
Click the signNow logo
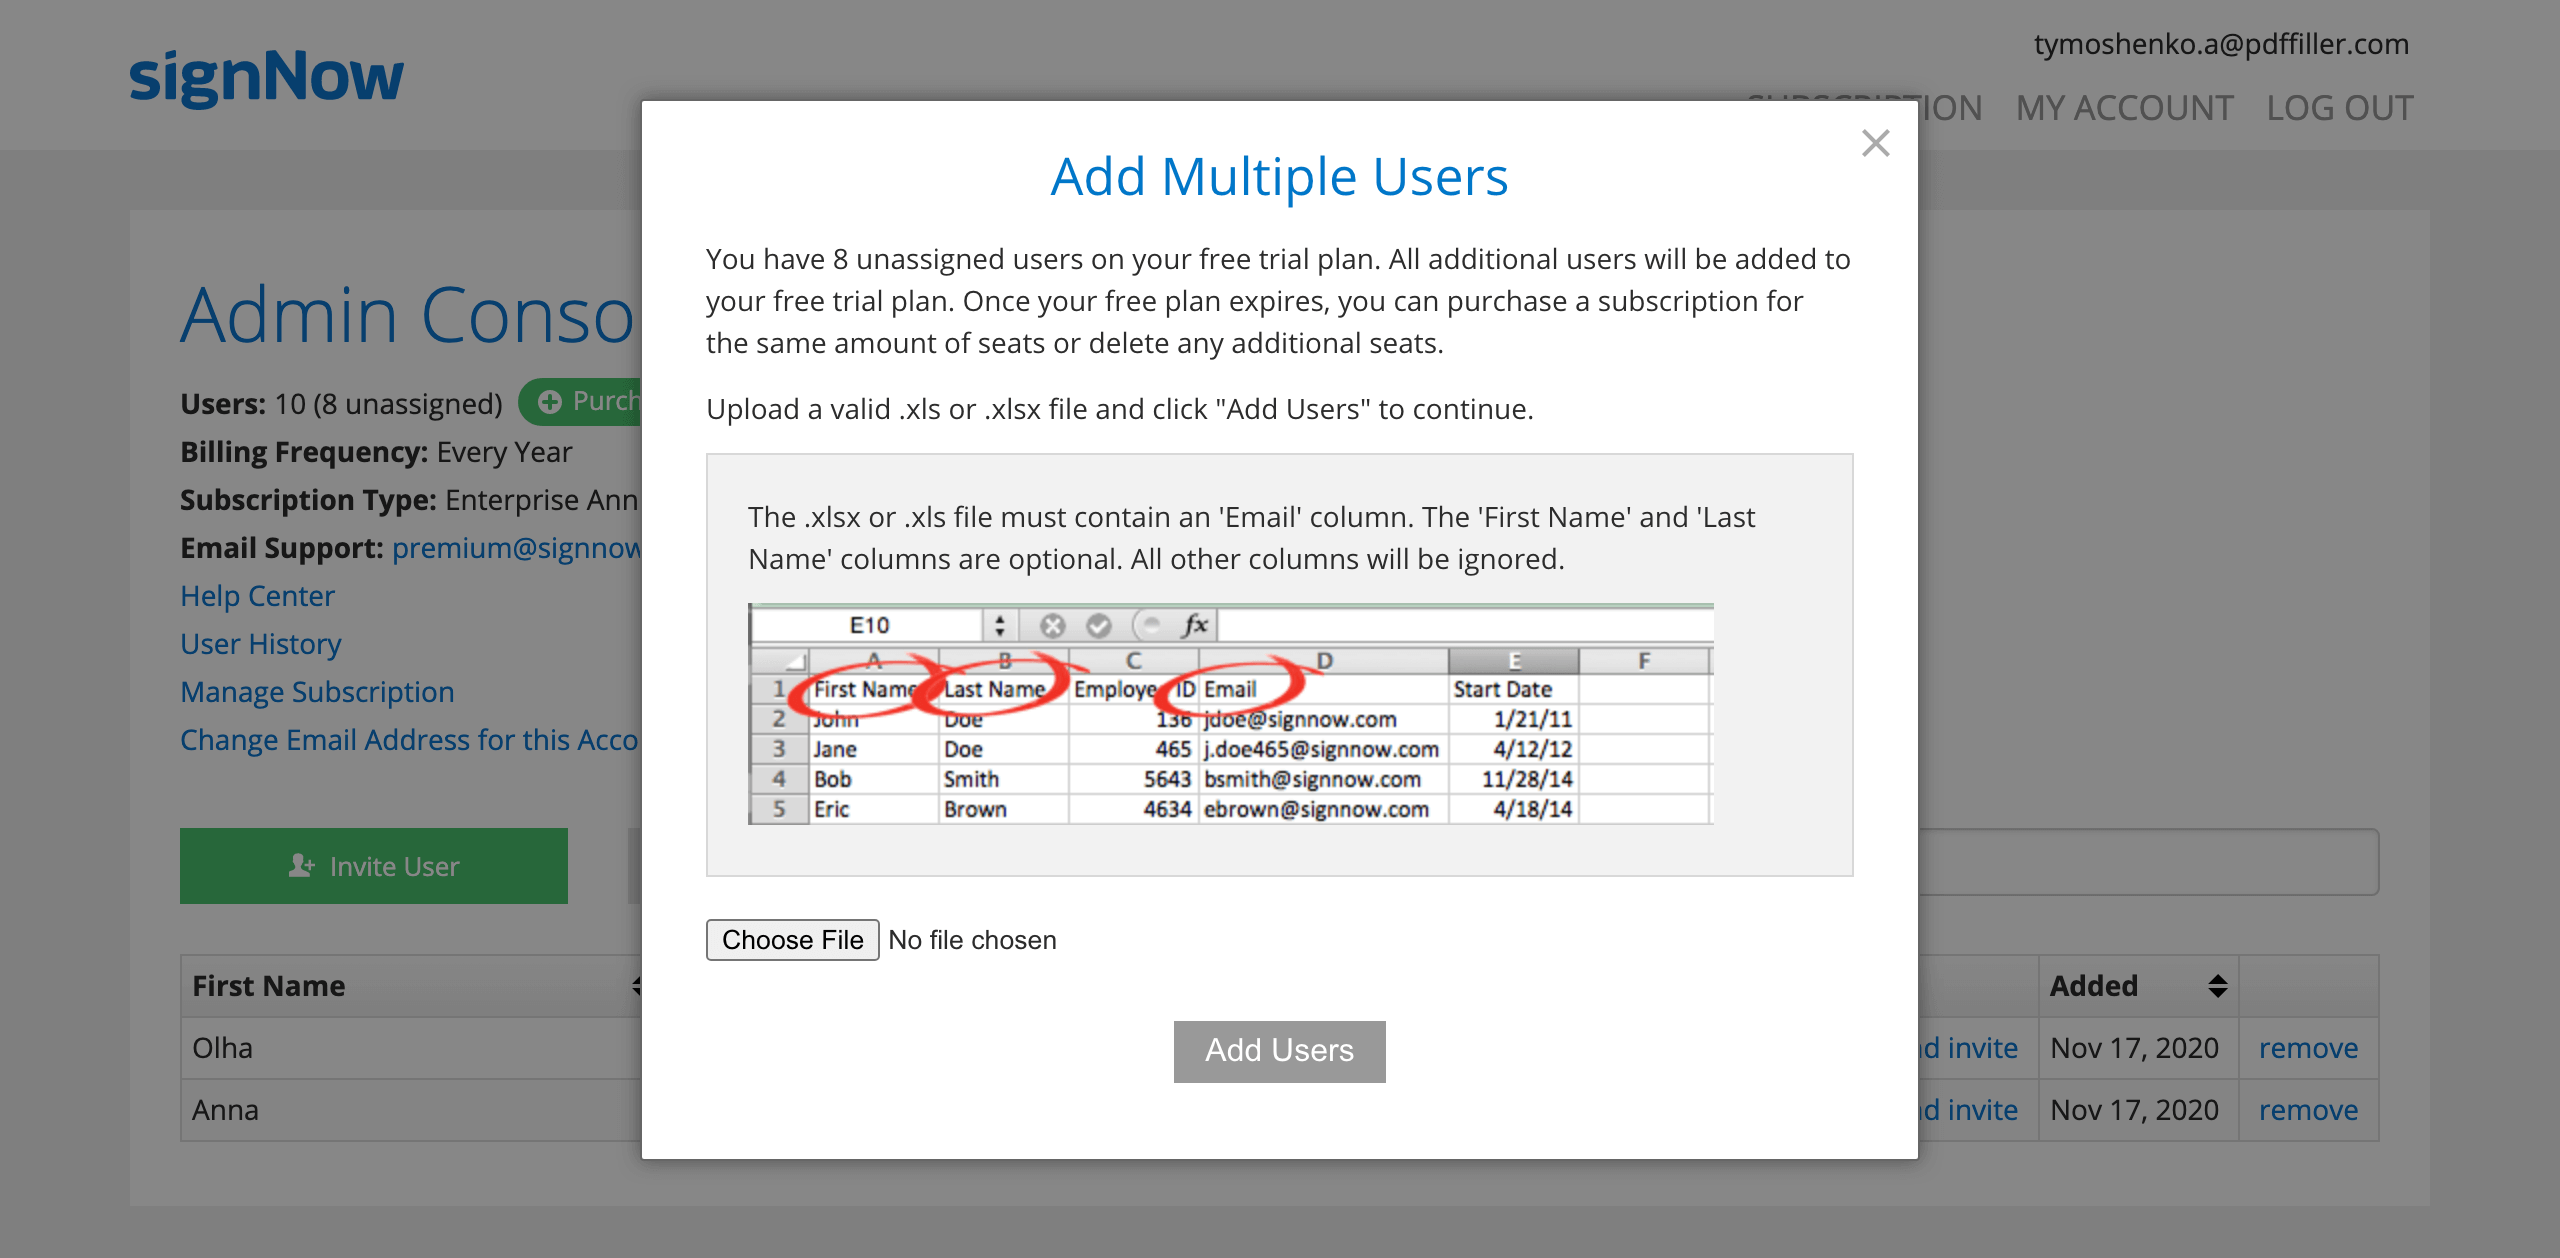click(266, 75)
